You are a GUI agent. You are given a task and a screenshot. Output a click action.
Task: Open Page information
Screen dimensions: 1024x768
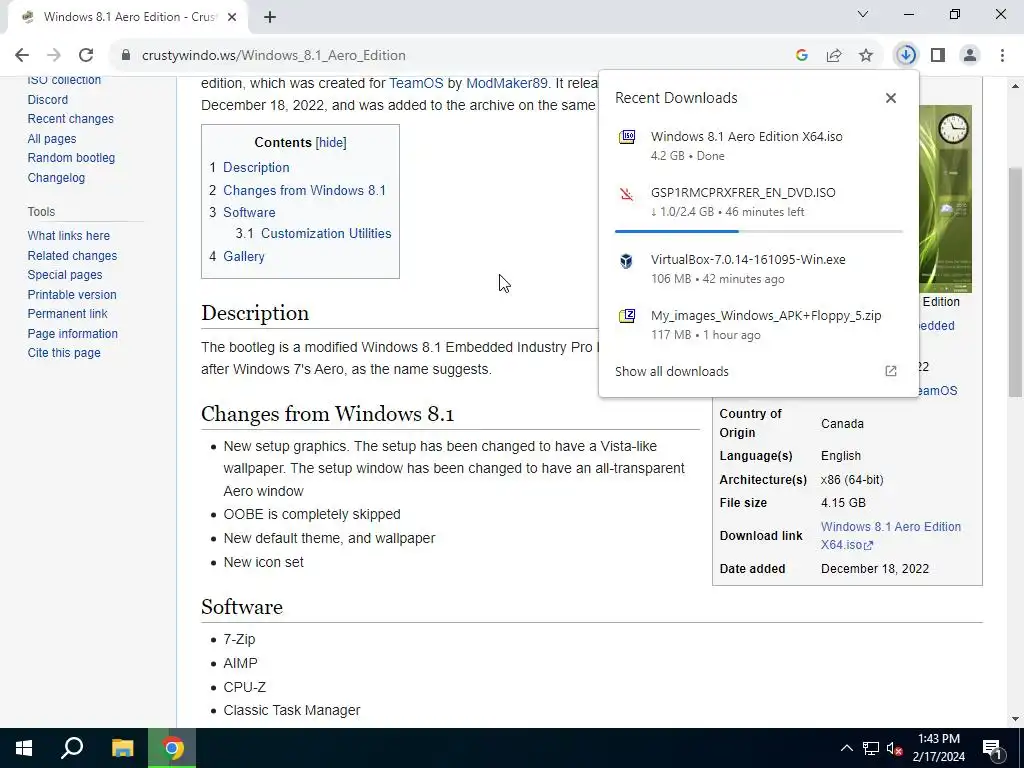(x=72, y=334)
